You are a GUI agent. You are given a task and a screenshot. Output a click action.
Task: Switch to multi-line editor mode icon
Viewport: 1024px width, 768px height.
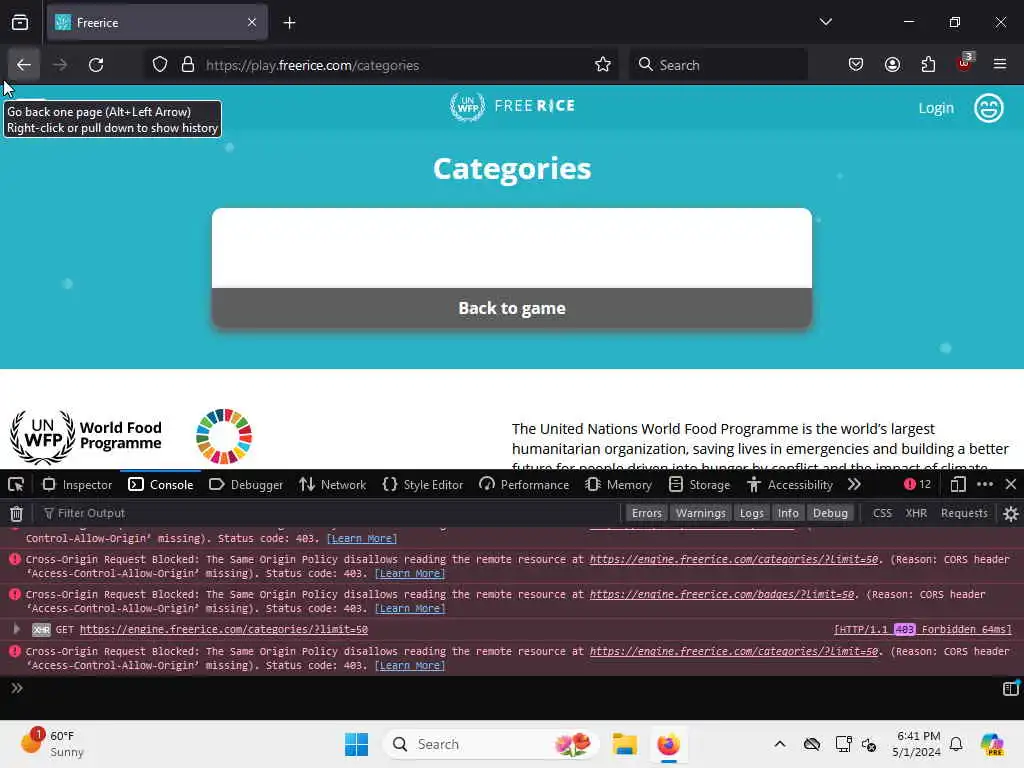click(x=1010, y=688)
